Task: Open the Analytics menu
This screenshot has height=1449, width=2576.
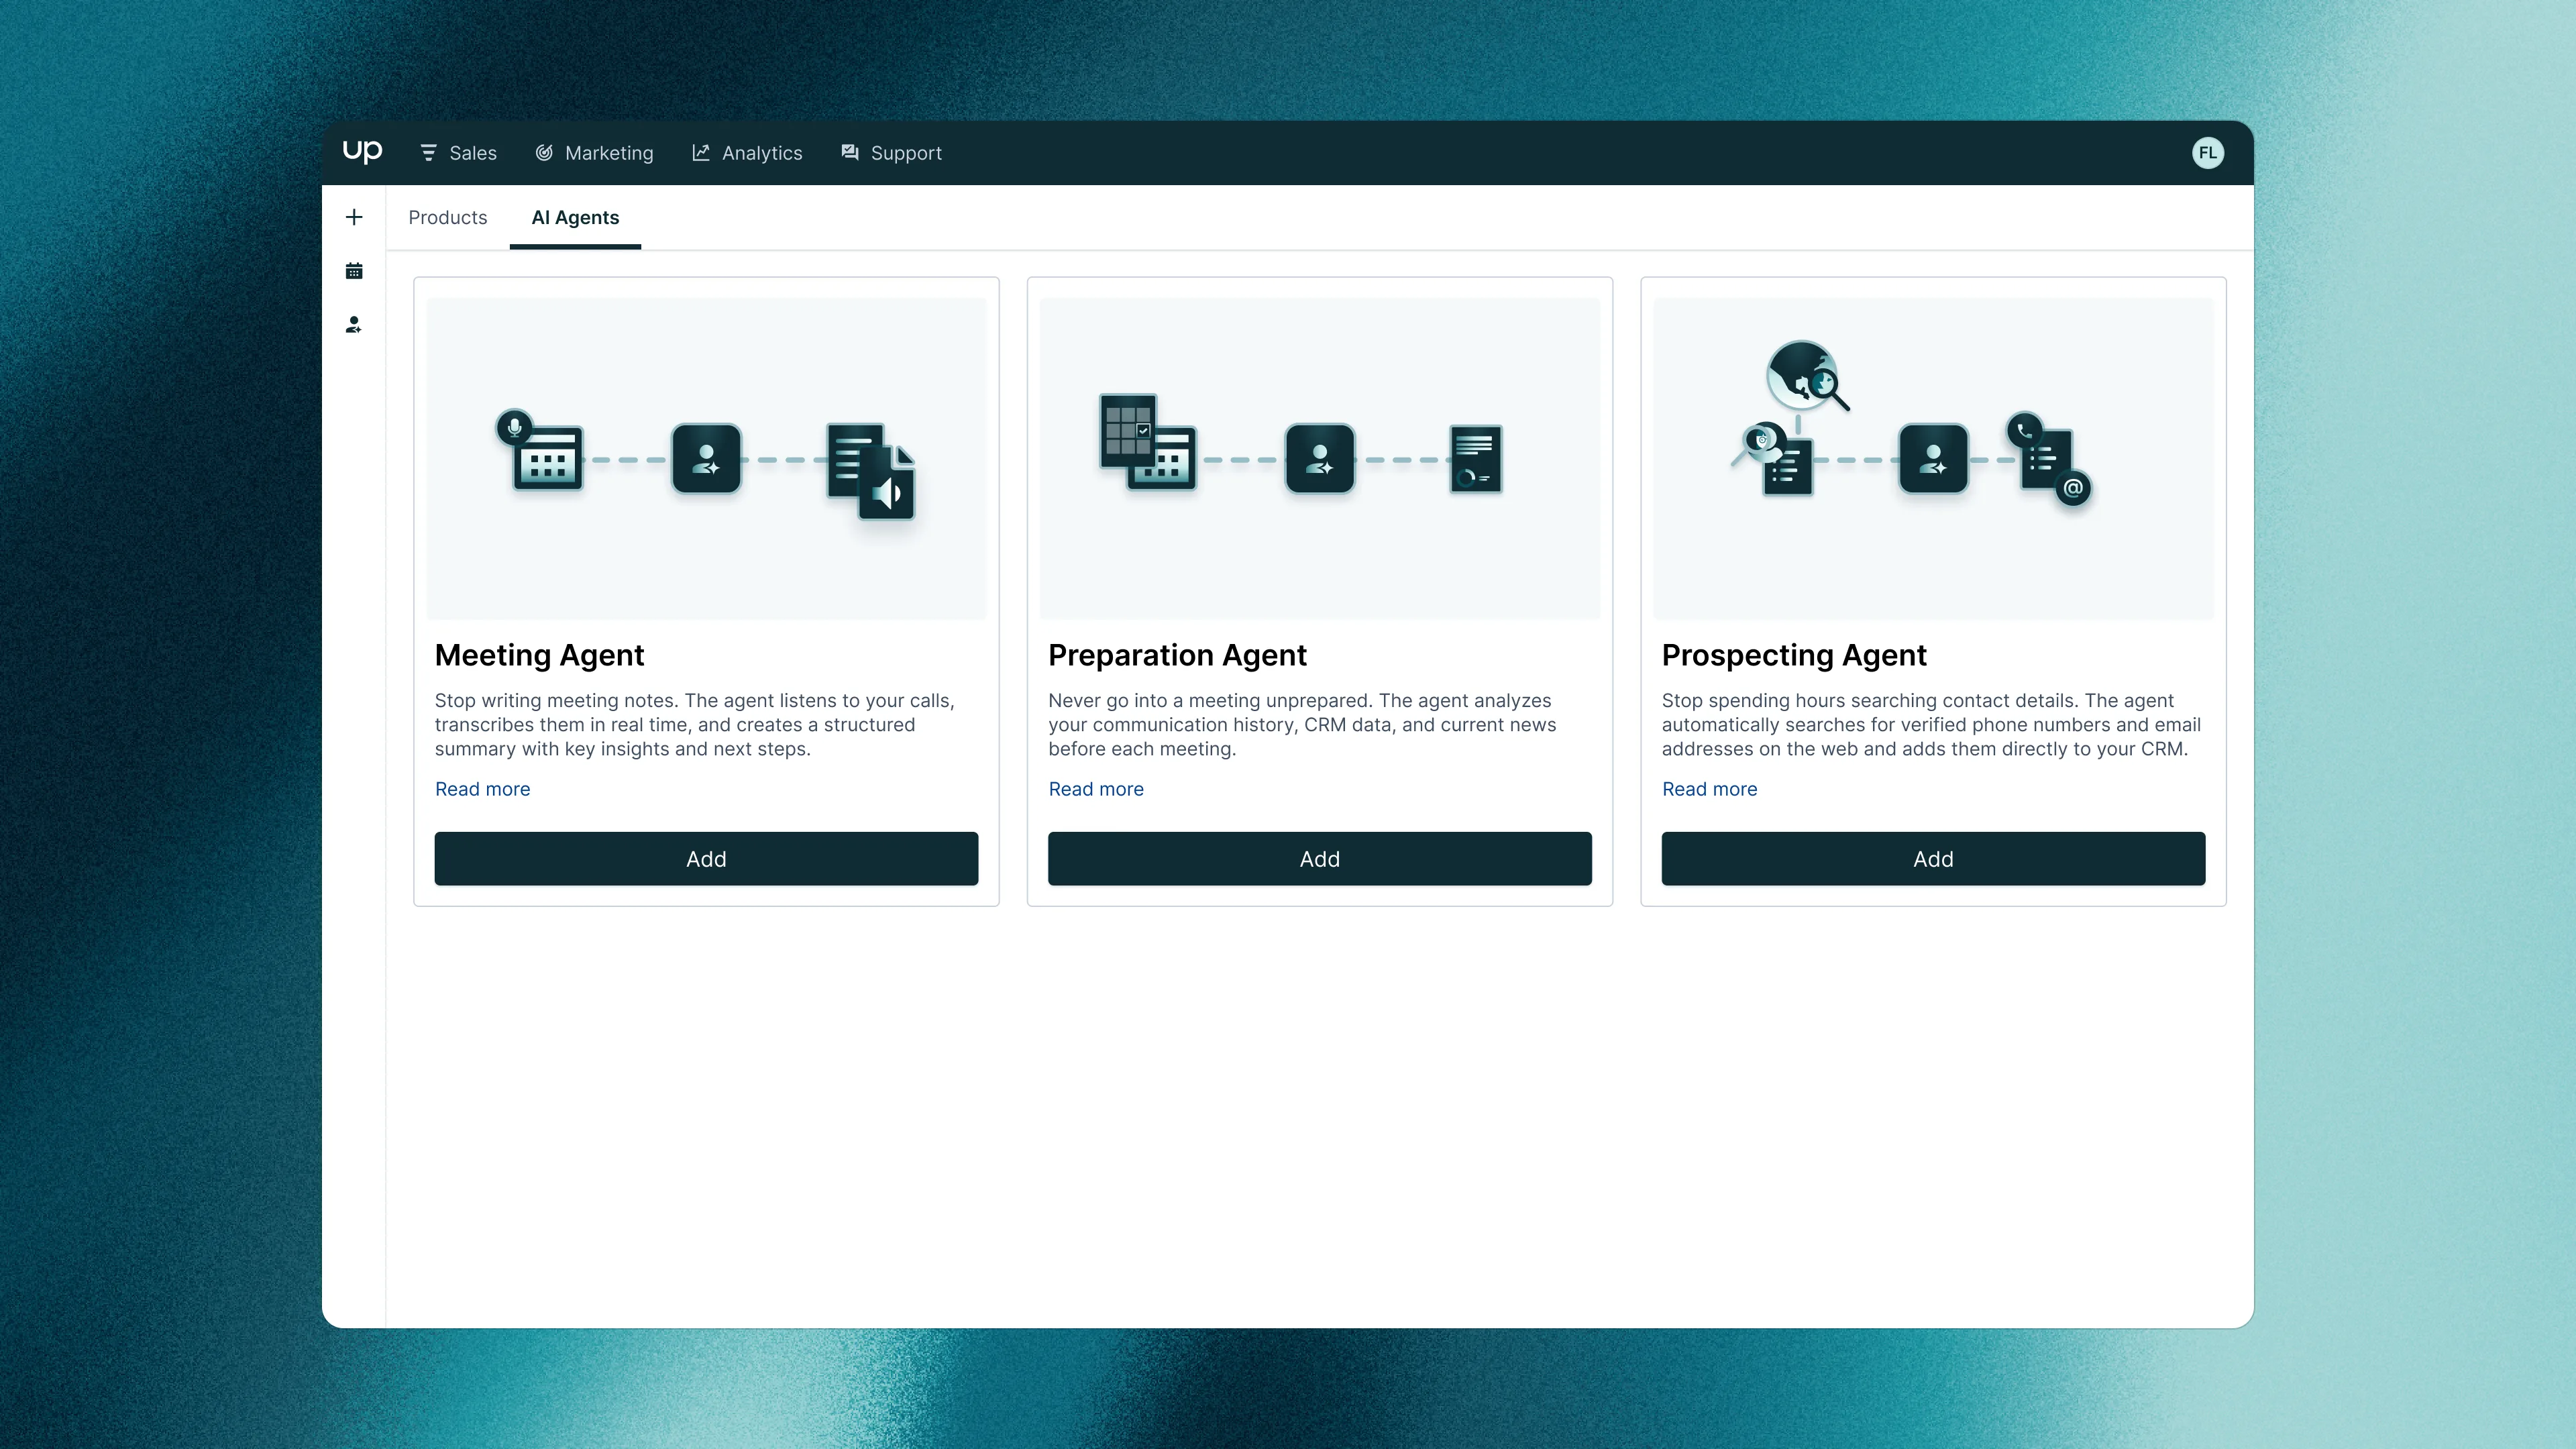Action: [x=747, y=153]
